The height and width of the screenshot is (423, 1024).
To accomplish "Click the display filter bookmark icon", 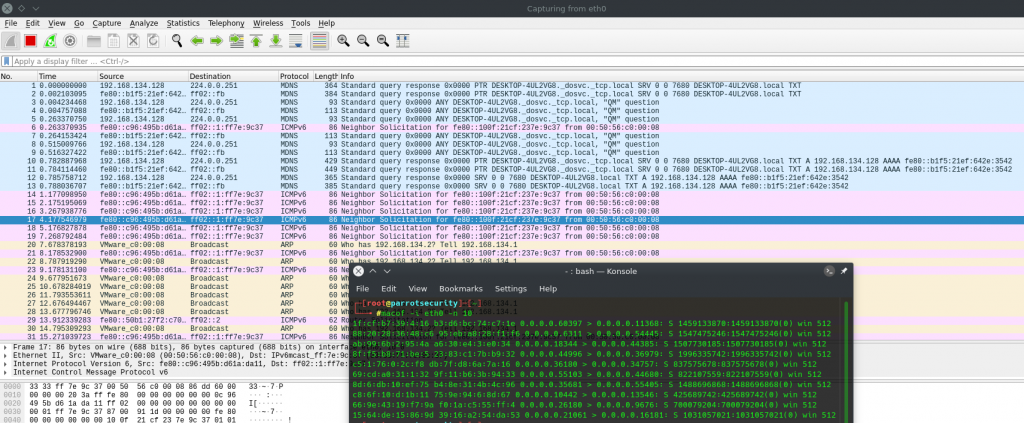I will click(7, 61).
